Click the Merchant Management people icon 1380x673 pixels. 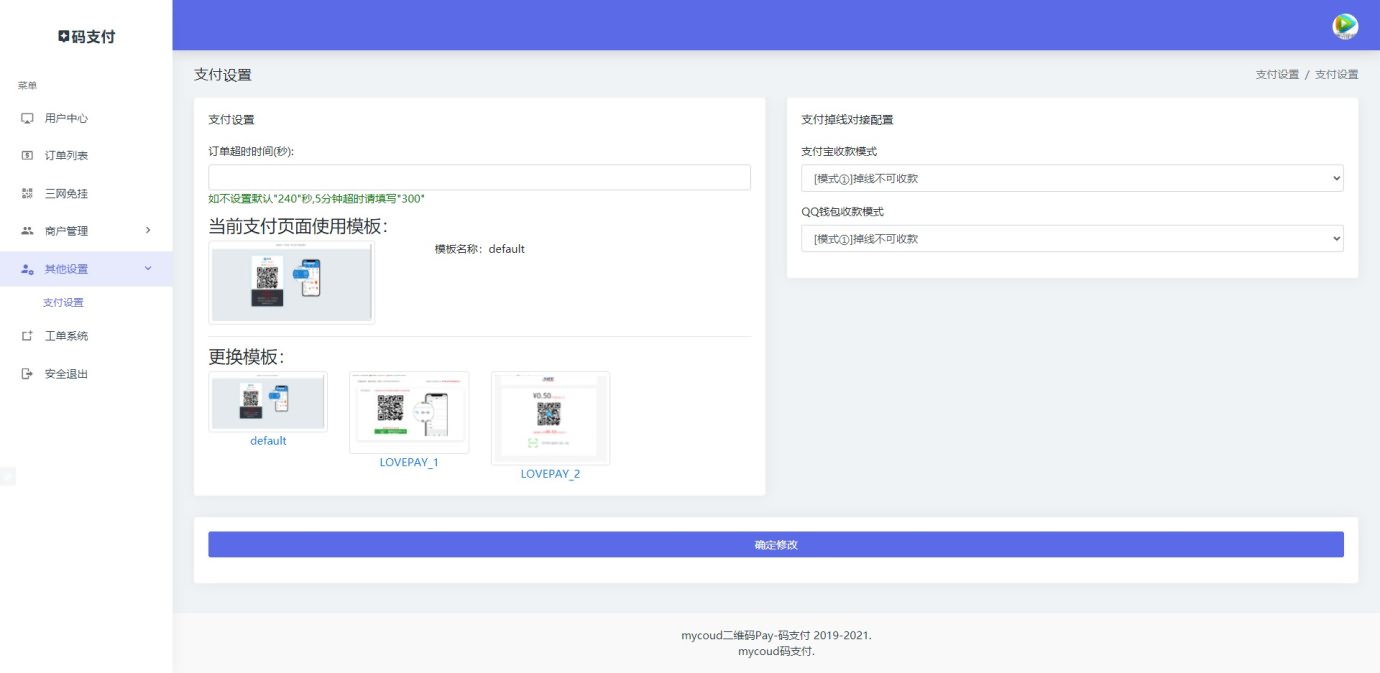[27, 231]
